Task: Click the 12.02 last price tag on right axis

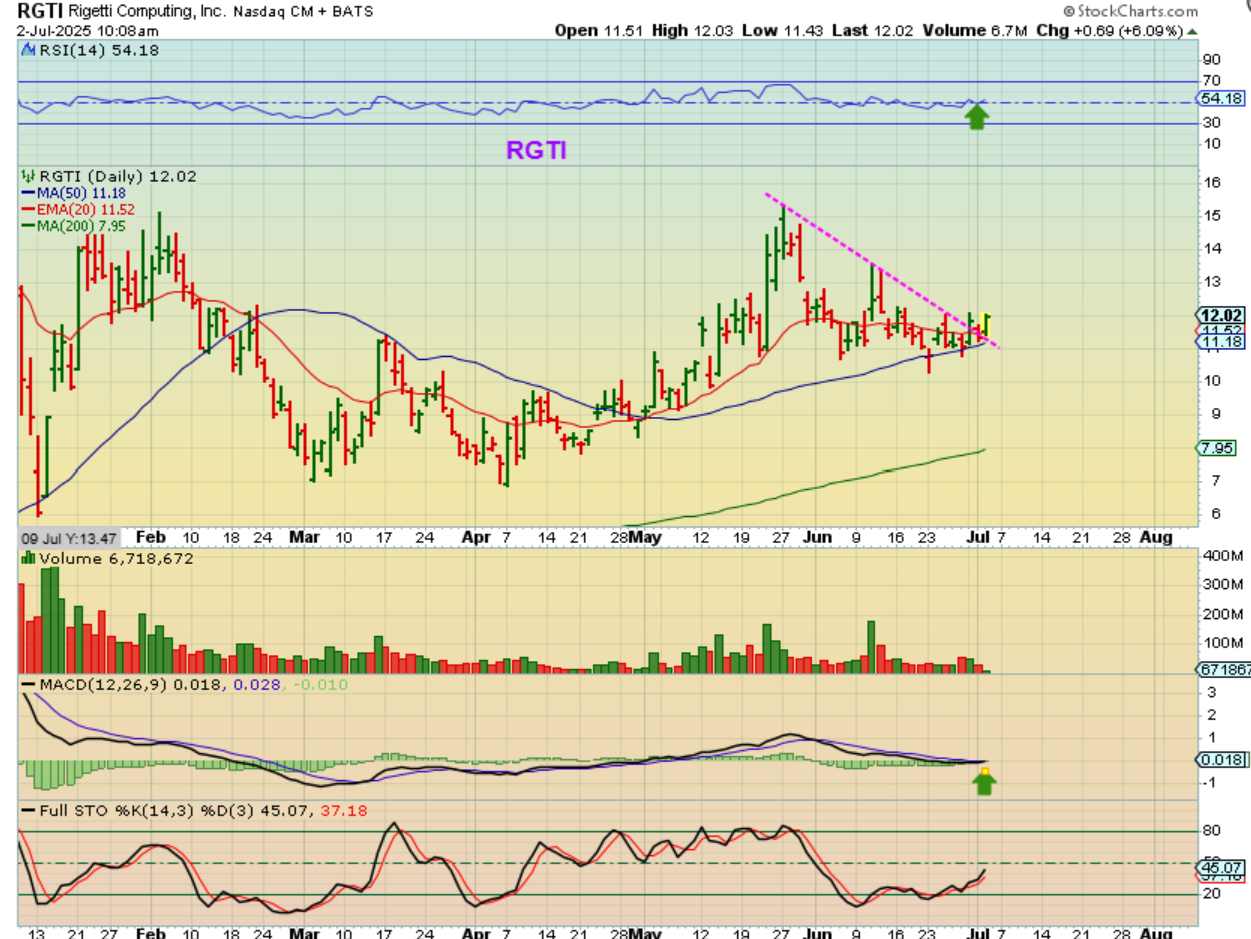Action: click(1223, 315)
